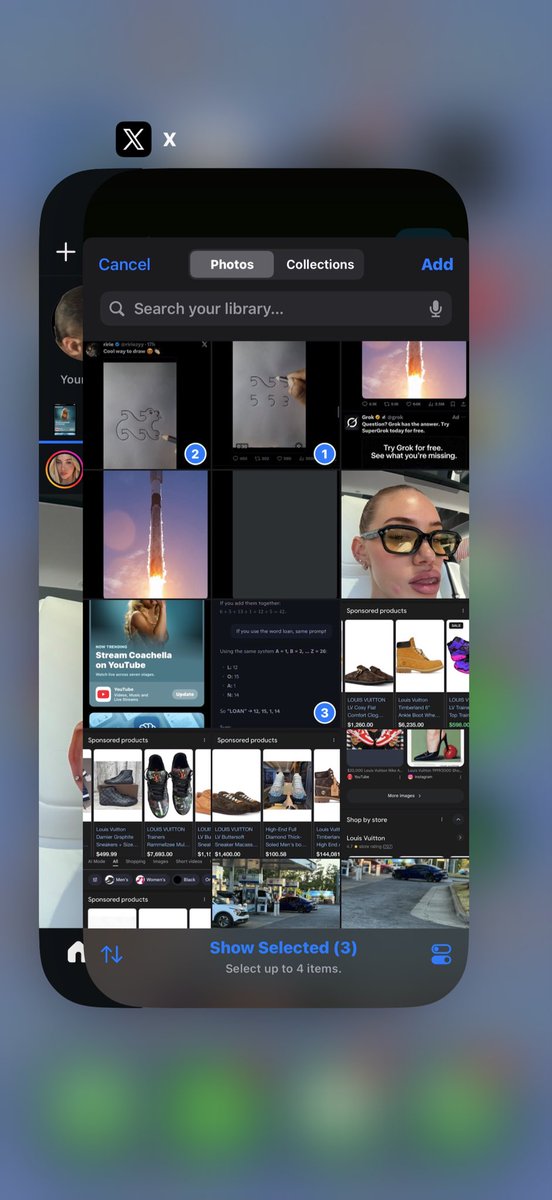Tap Show Selected (3)
Screen dimensions: 552x1200
click(283, 947)
